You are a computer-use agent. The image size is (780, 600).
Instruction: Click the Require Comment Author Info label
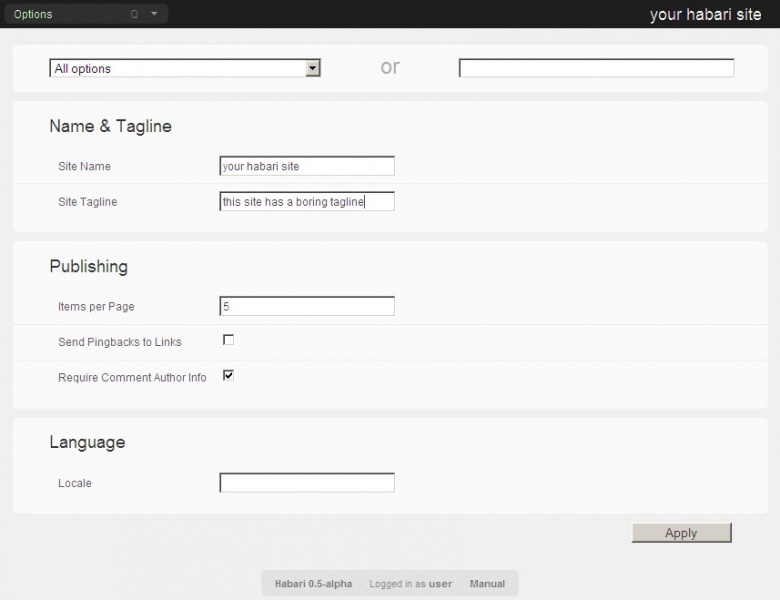(x=132, y=378)
